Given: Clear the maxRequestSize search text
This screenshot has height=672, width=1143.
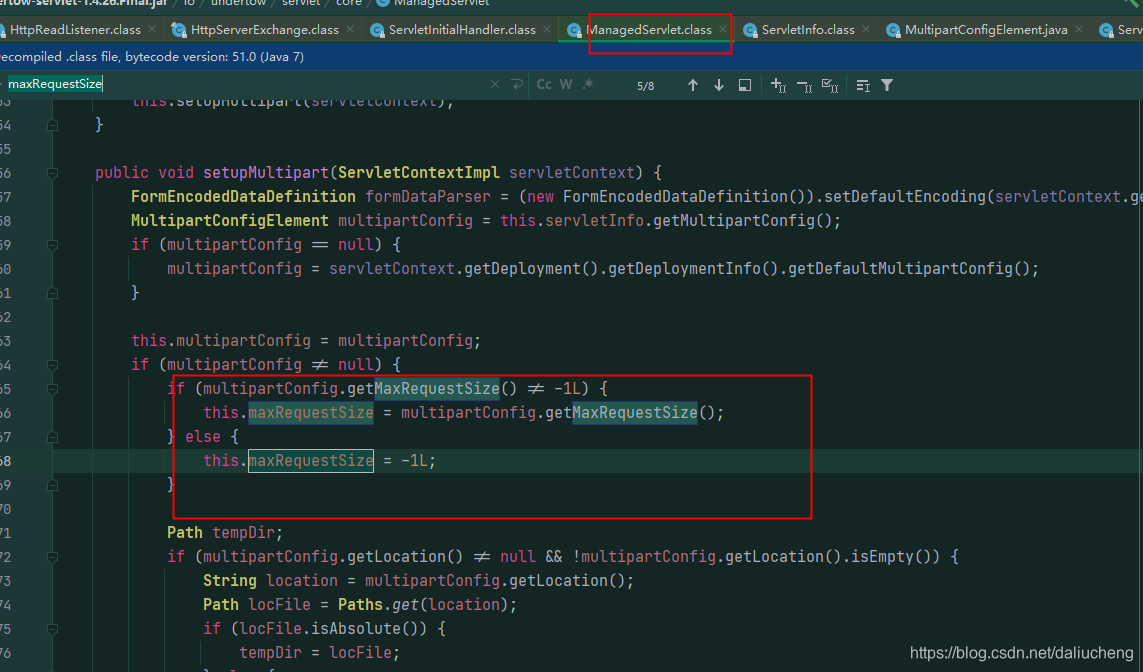Looking at the screenshot, I should (x=495, y=85).
